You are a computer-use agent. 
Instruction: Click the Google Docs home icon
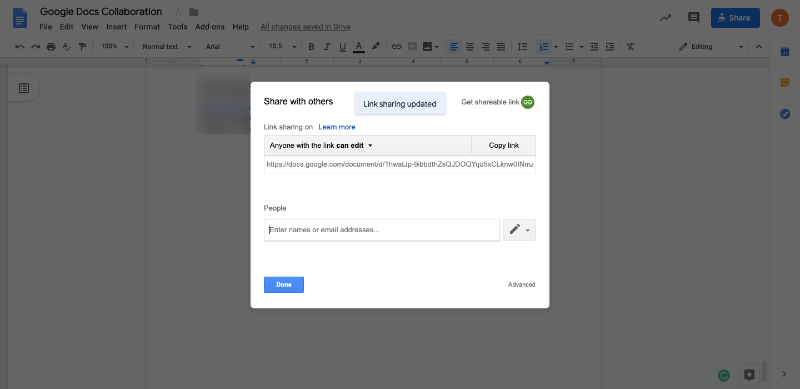[x=20, y=18]
